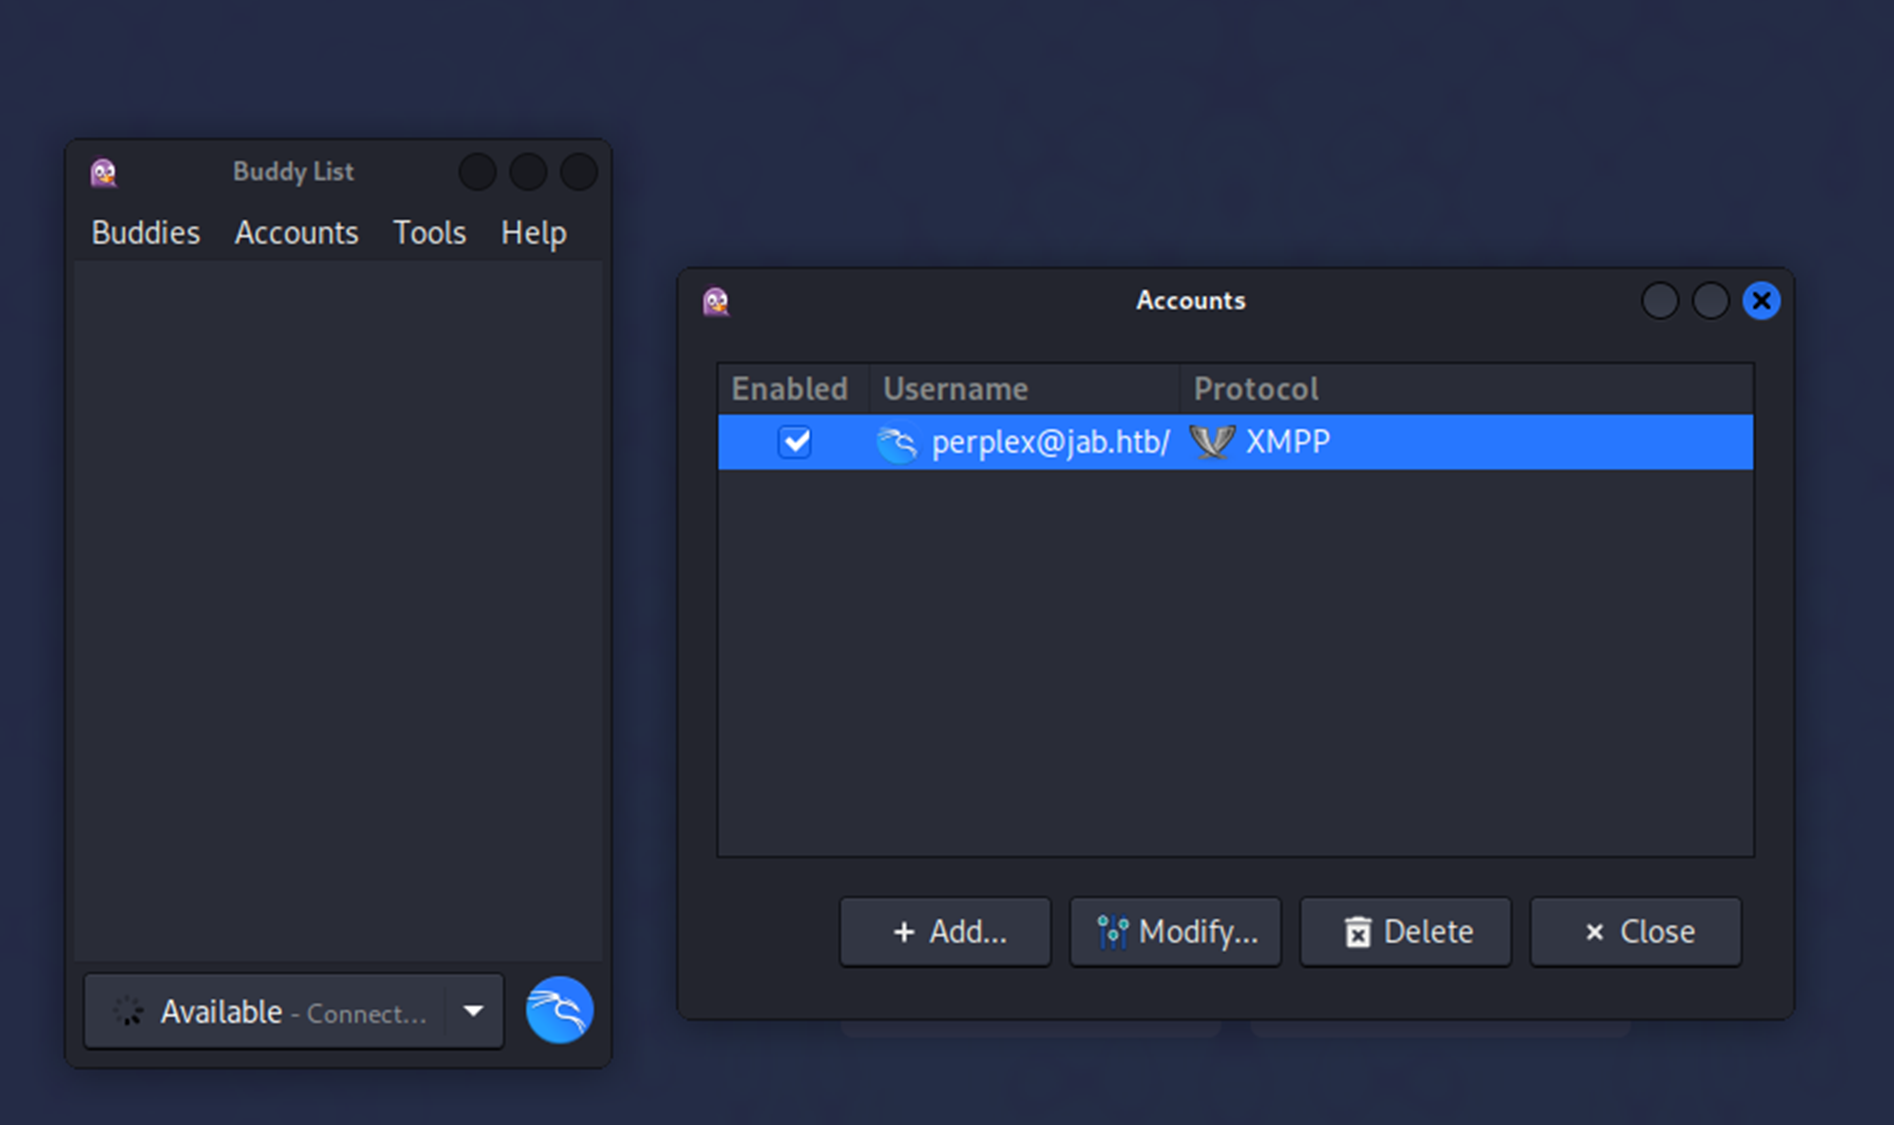1894x1125 pixels.
Task: Sort accounts by the Protocol column header
Action: [1467, 389]
